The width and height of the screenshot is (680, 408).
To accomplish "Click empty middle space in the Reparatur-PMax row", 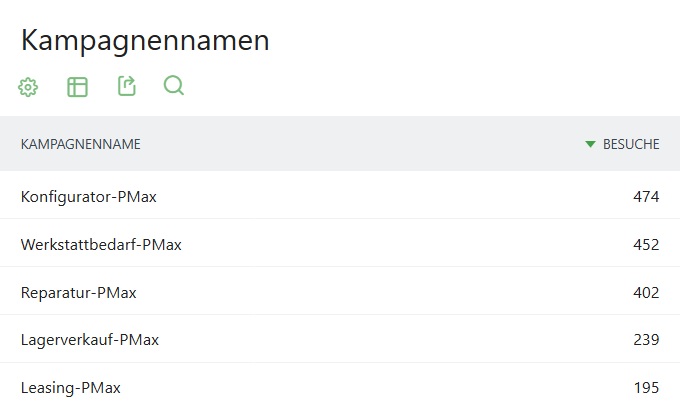I will [x=380, y=293].
